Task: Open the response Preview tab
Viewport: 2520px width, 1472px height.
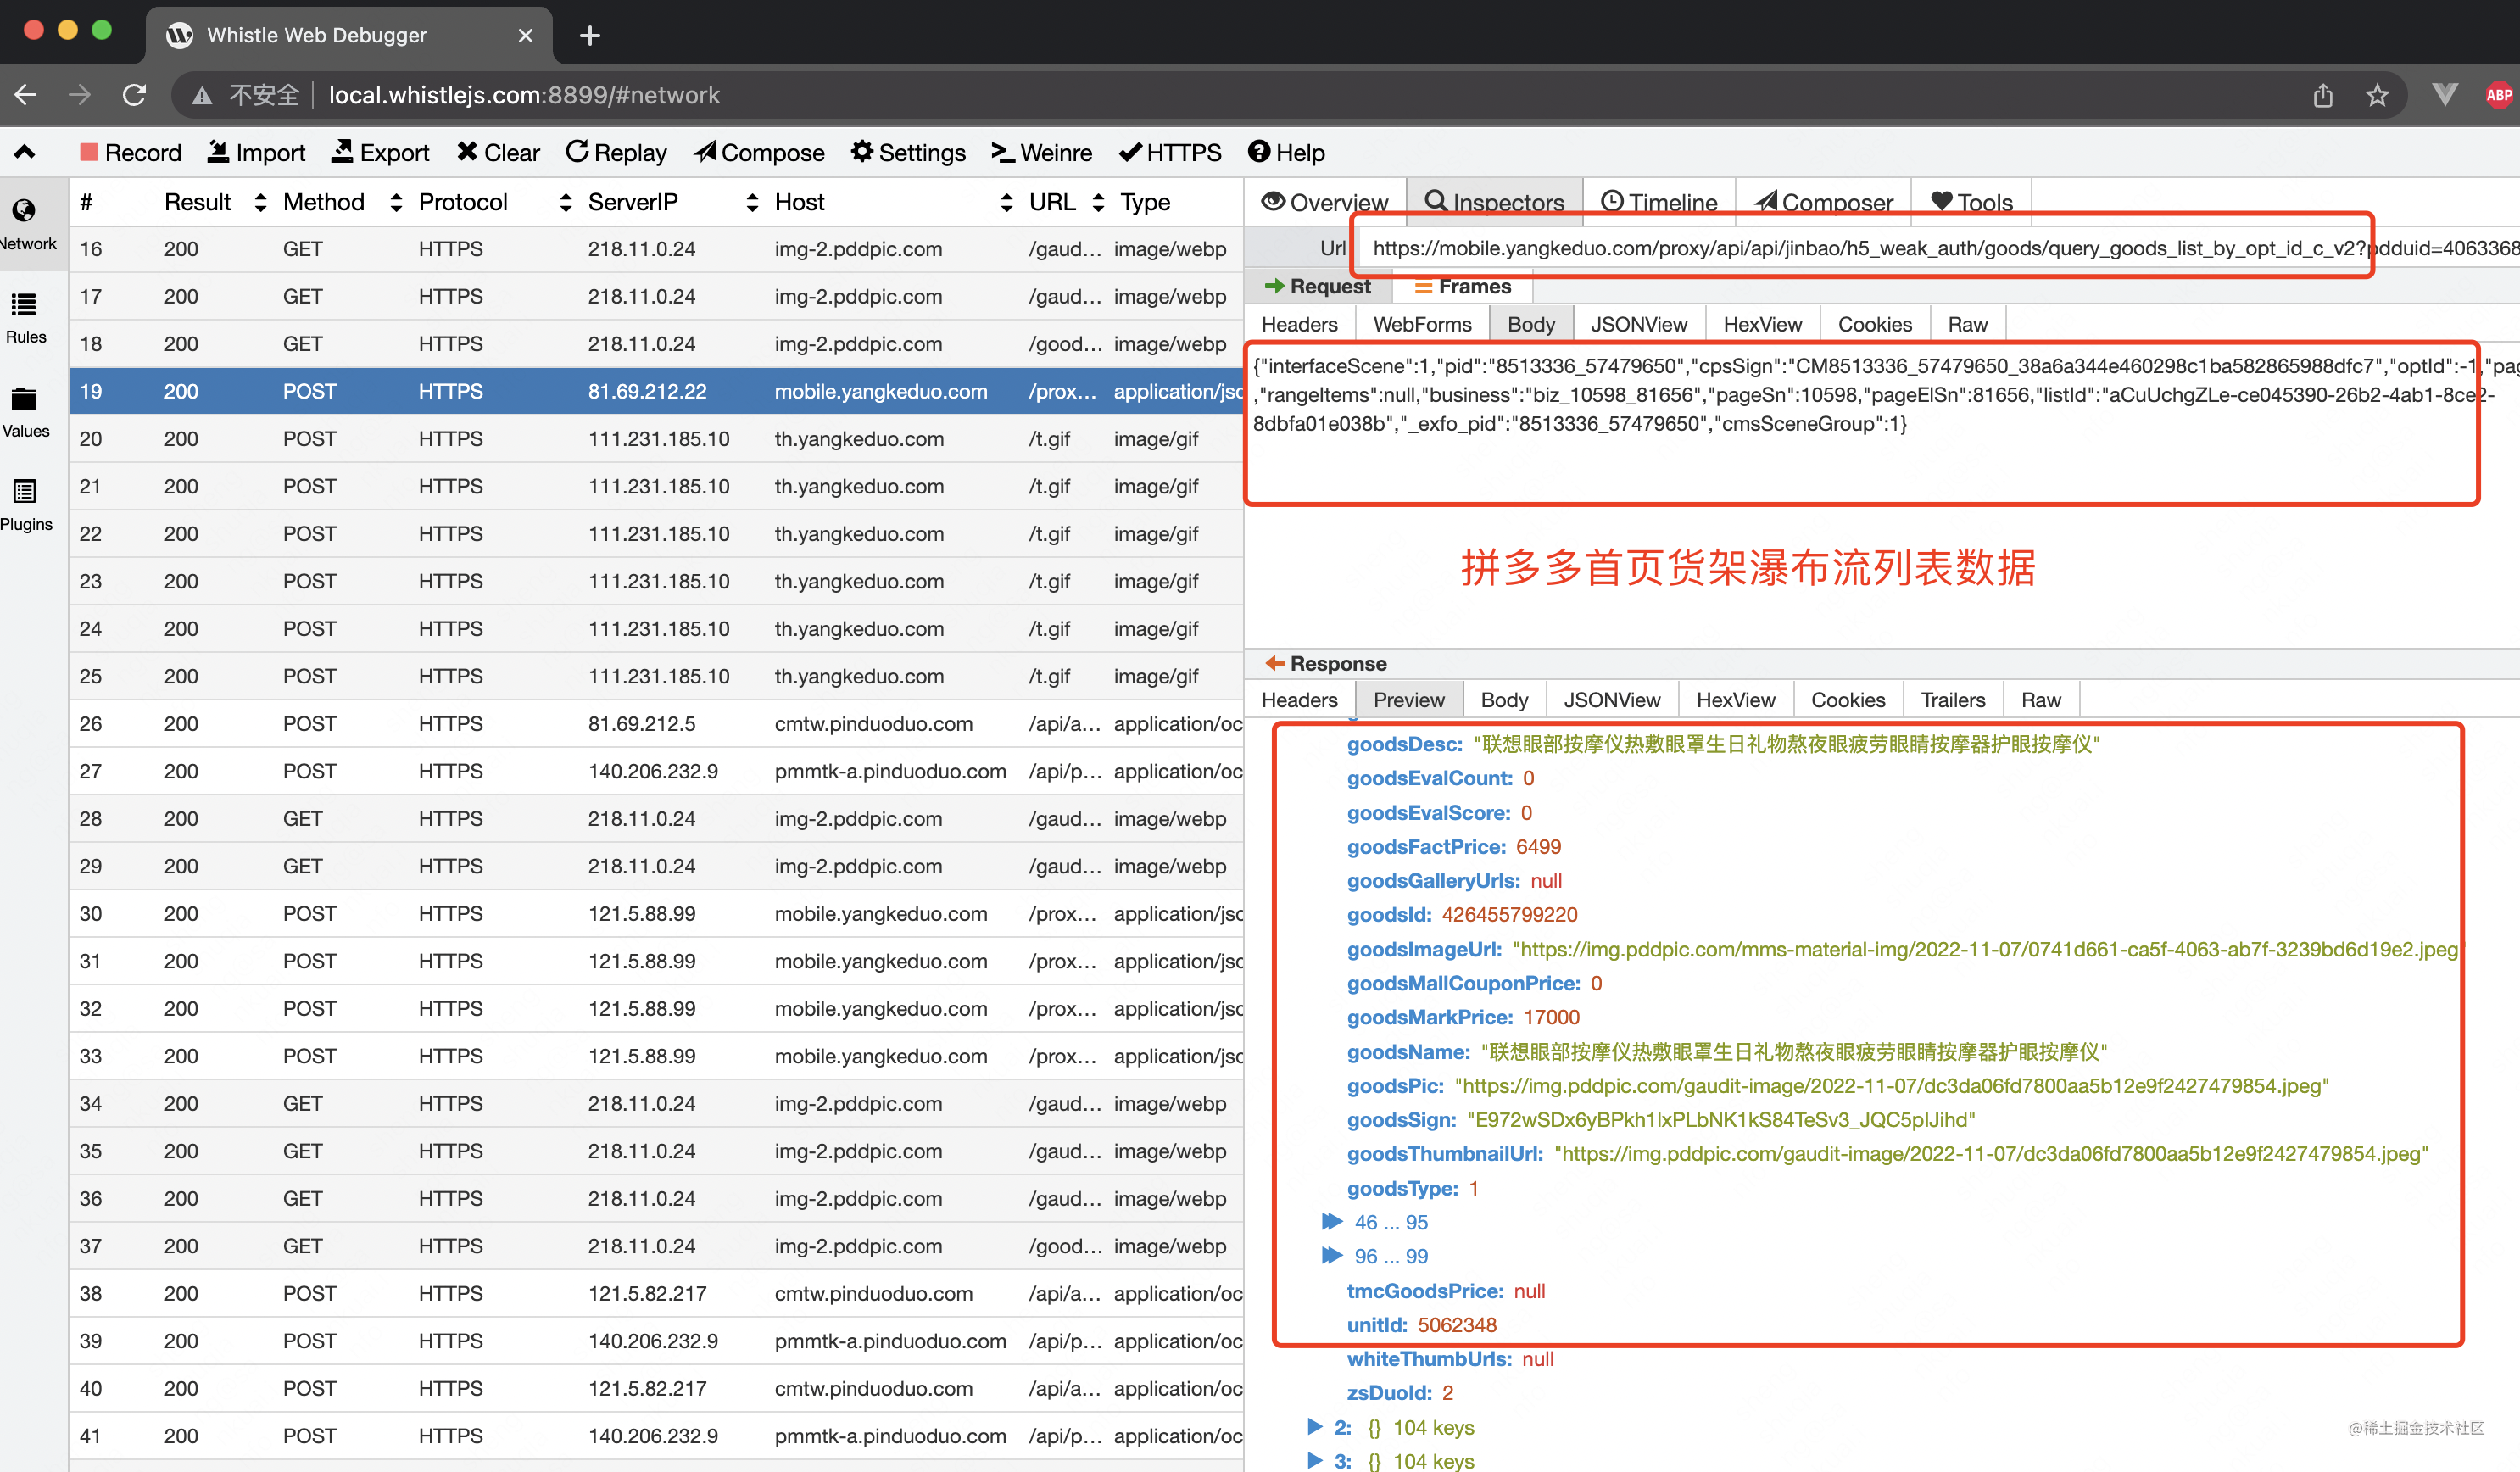Action: coord(1408,700)
